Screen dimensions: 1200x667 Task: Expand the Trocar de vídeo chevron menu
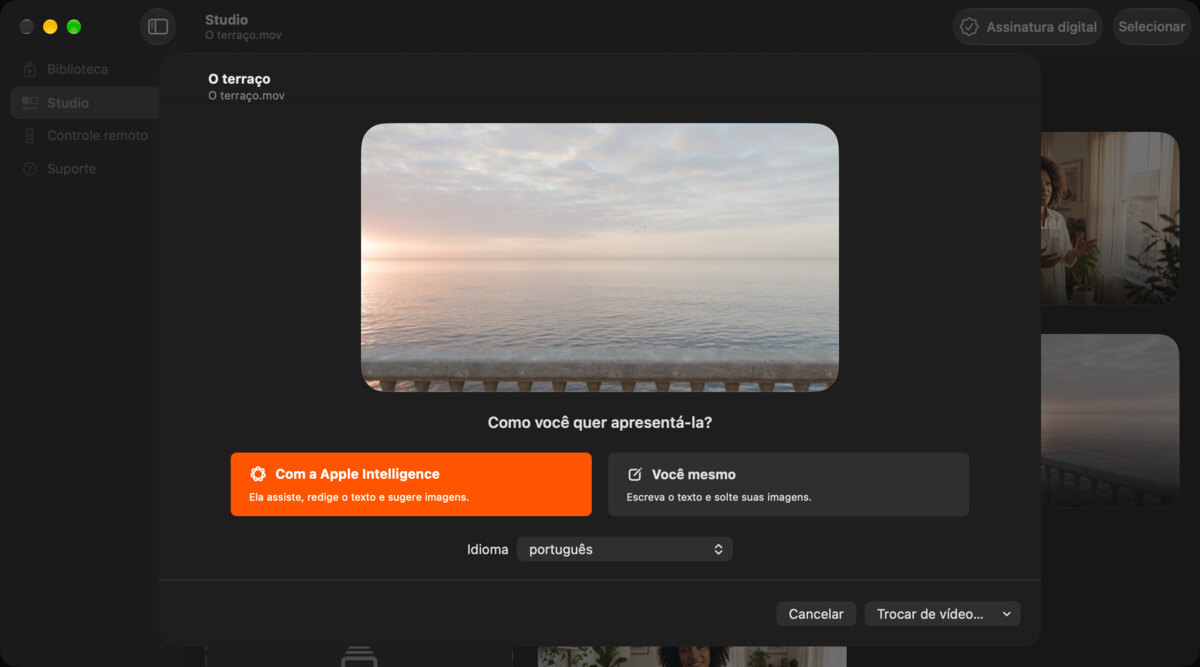pyautogui.click(x=1007, y=614)
